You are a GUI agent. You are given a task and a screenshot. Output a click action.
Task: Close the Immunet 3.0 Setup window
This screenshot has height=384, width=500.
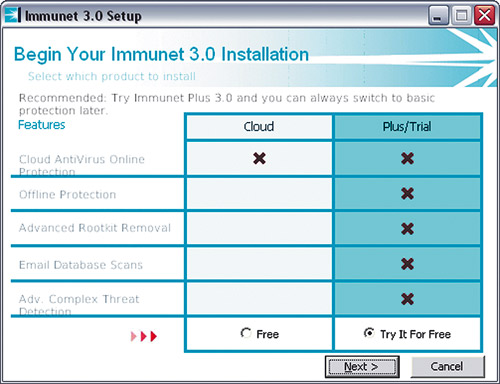(484, 15)
